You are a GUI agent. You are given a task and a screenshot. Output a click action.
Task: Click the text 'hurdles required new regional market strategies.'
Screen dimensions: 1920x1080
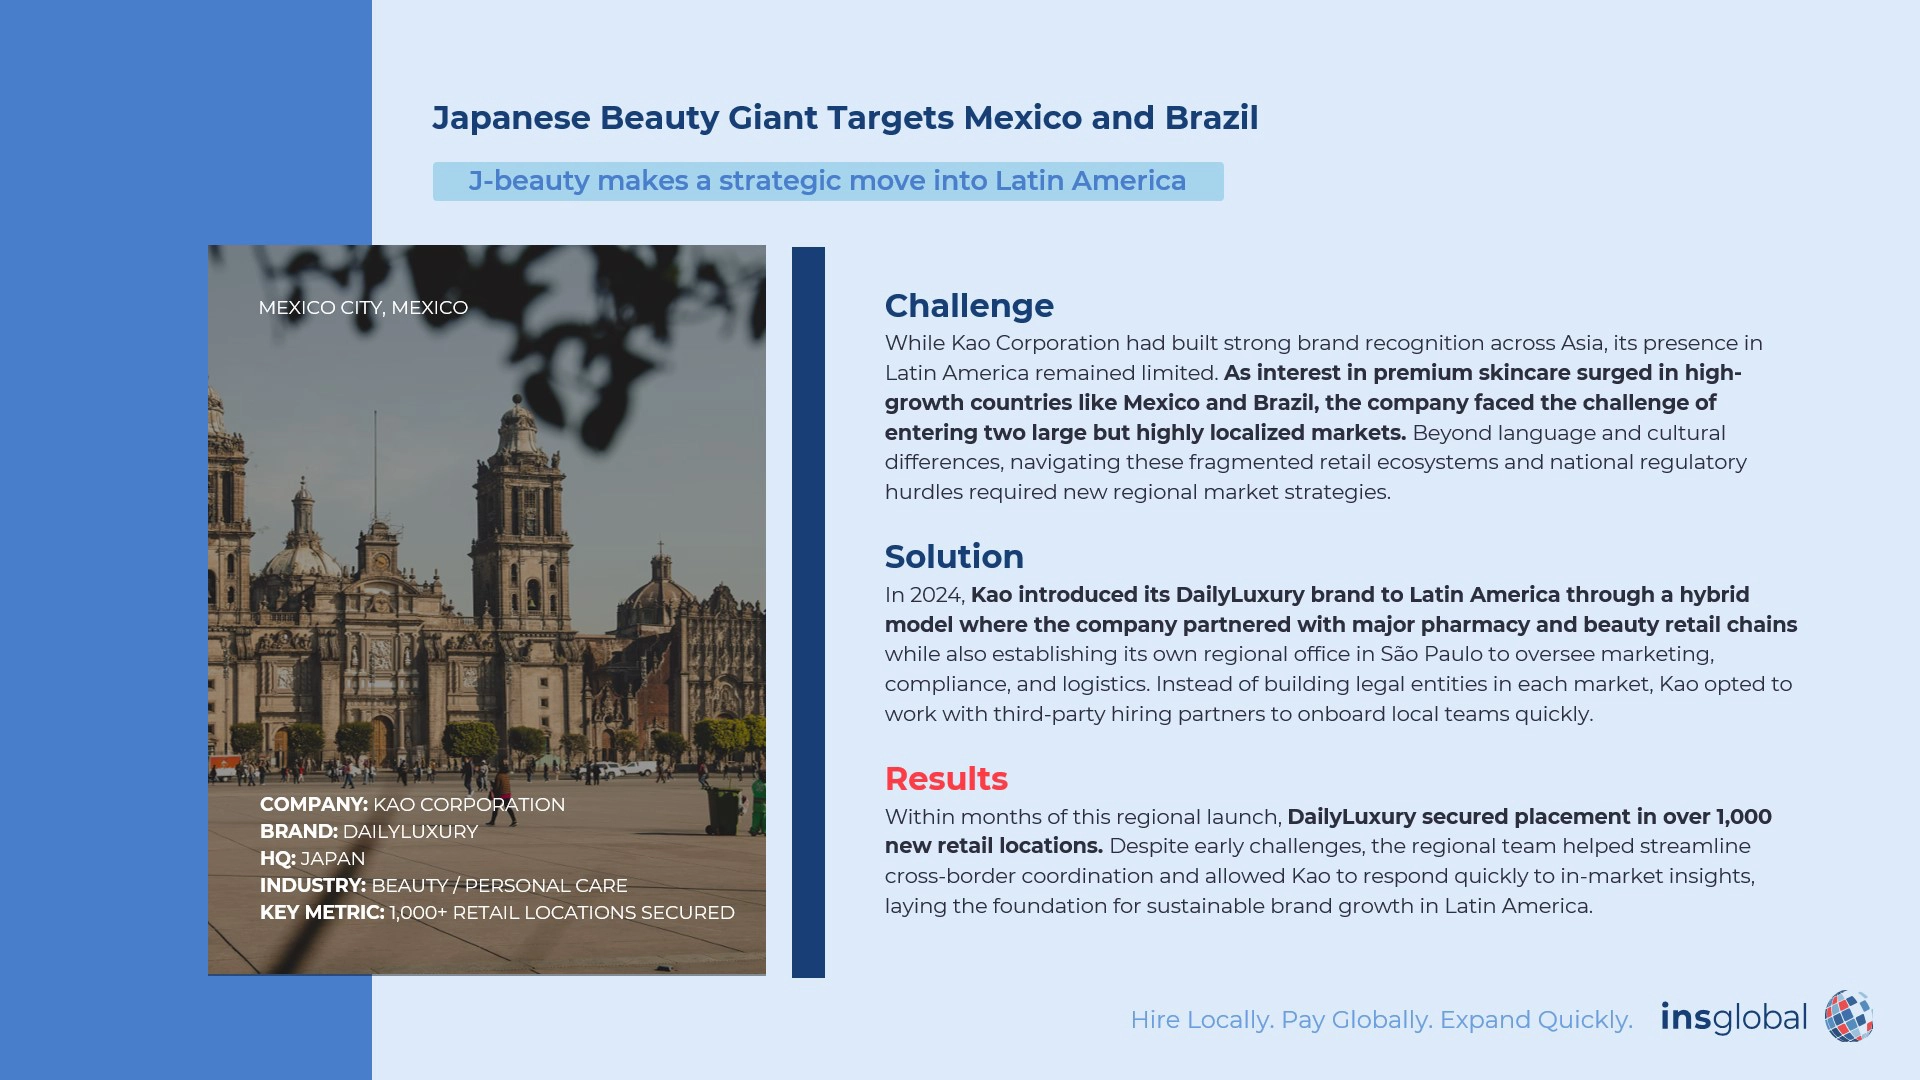pyautogui.click(x=1137, y=492)
